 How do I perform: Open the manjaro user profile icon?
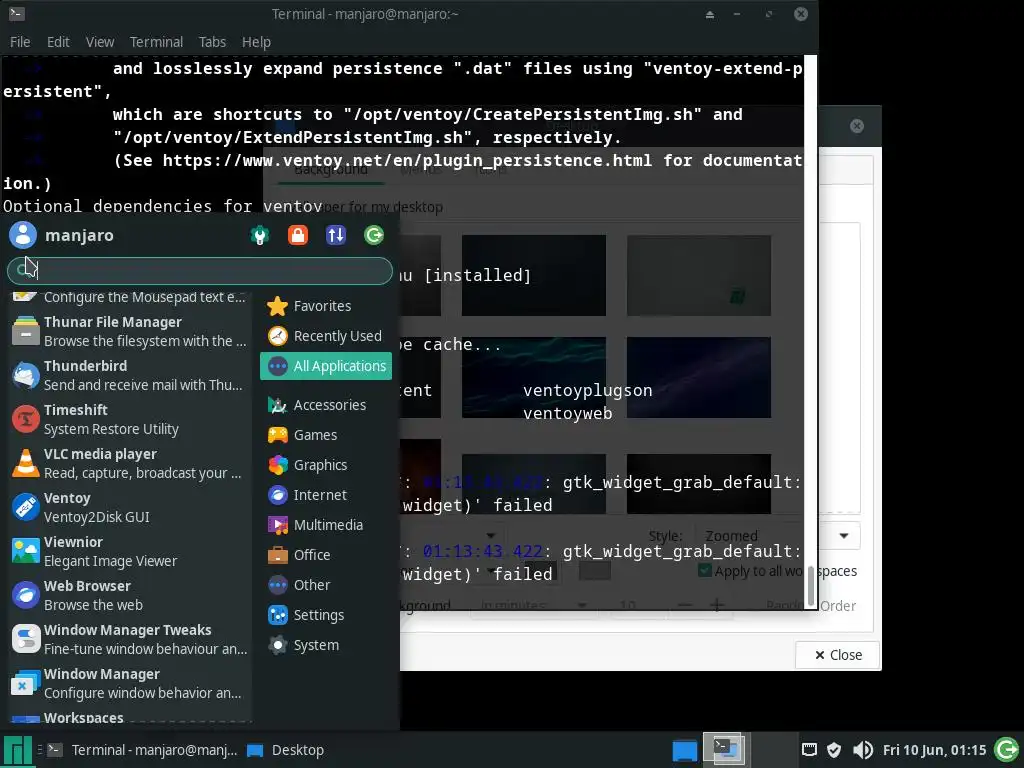23,235
